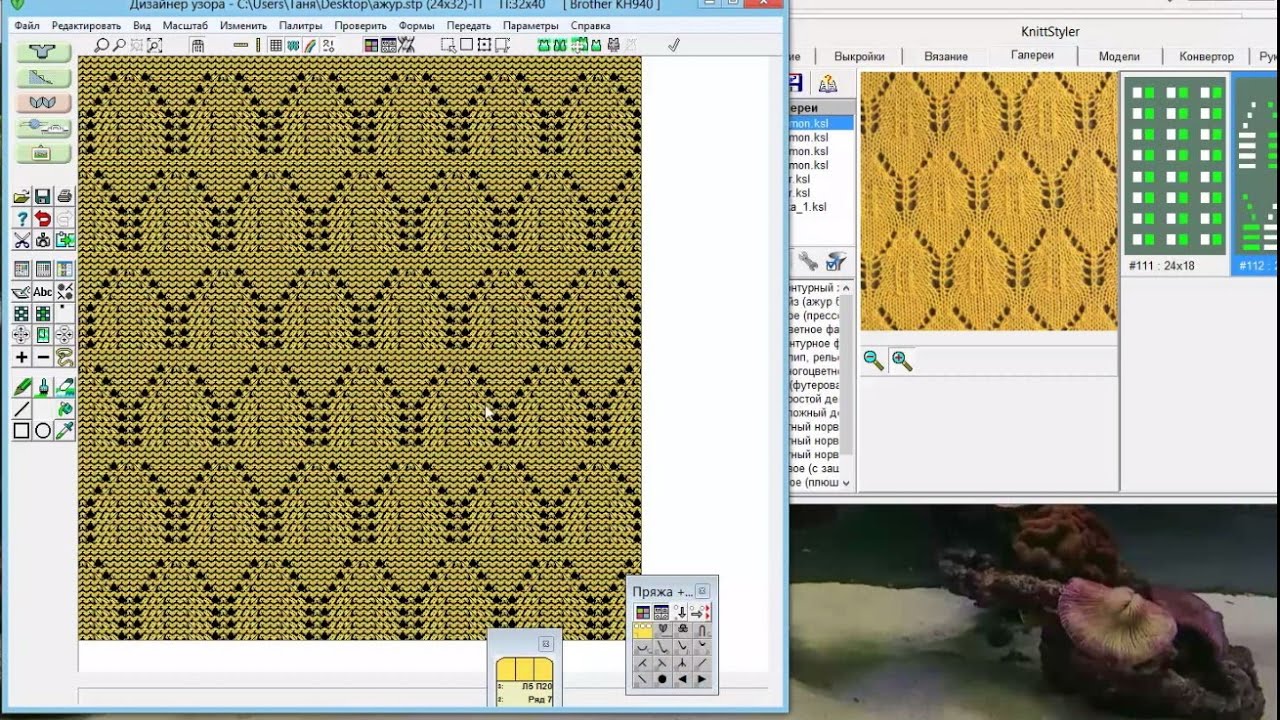
Task: Click zoom-out magnifier under KnittStyler preview
Action: click(x=874, y=361)
